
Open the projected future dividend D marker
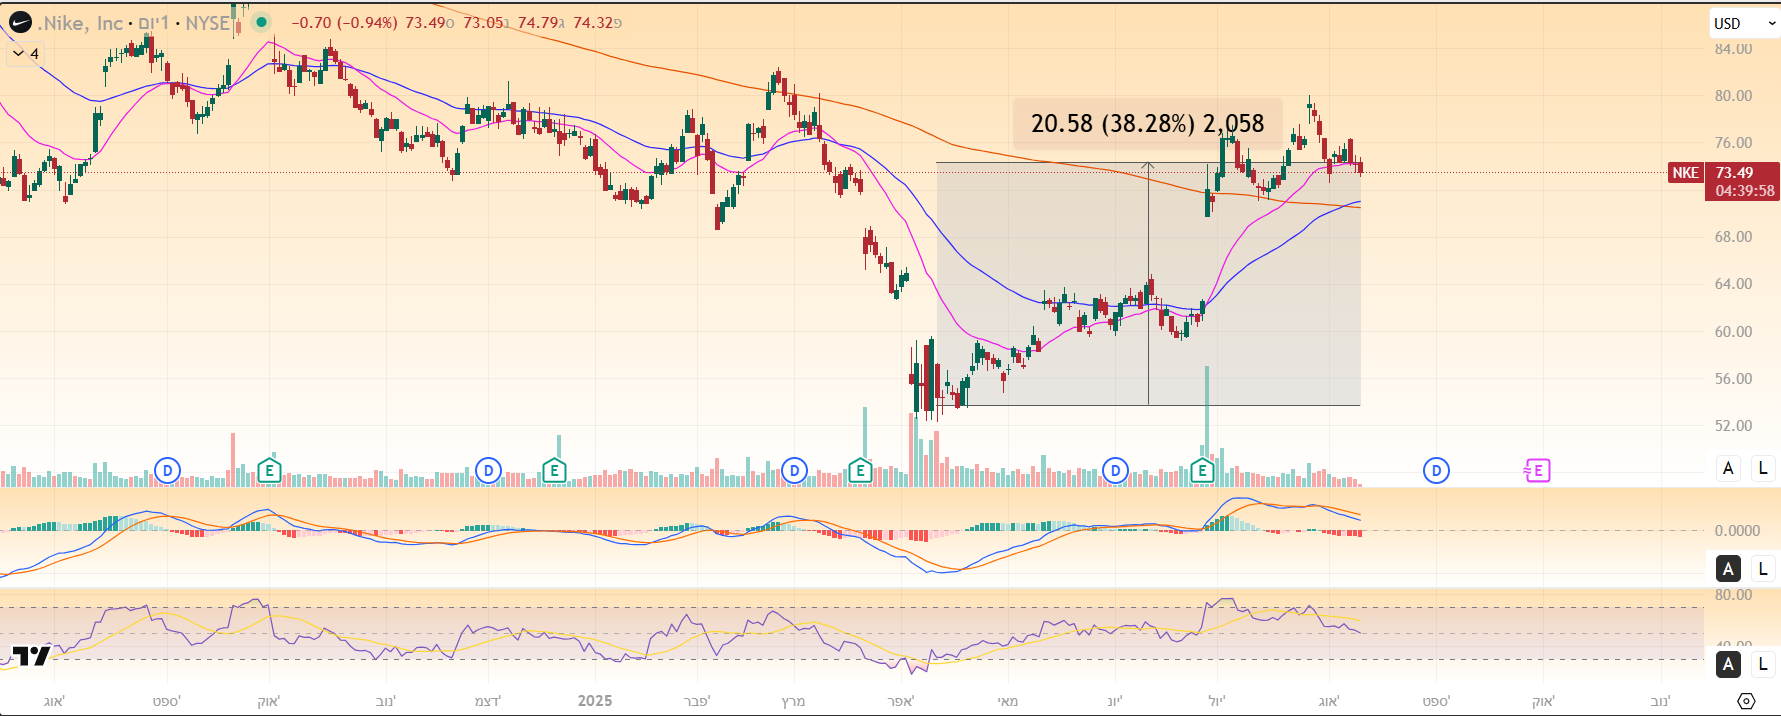click(x=1436, y=470)
